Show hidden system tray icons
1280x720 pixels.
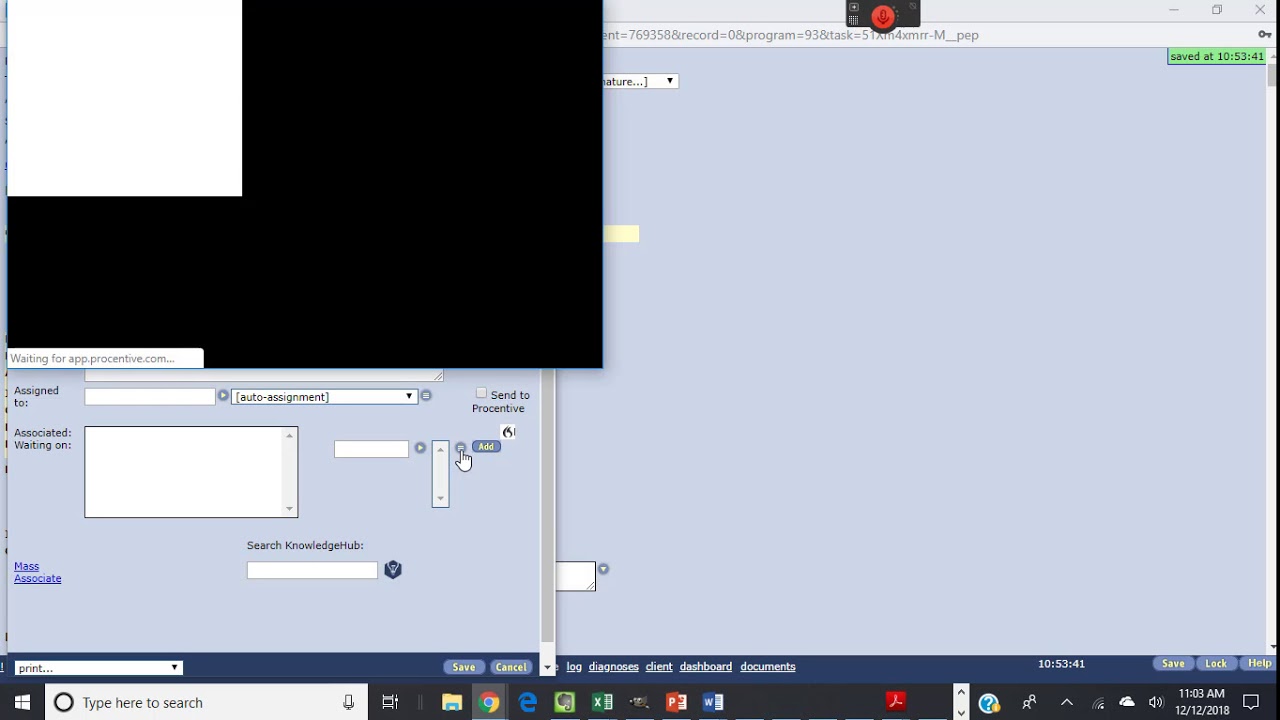click(1066, 702)
